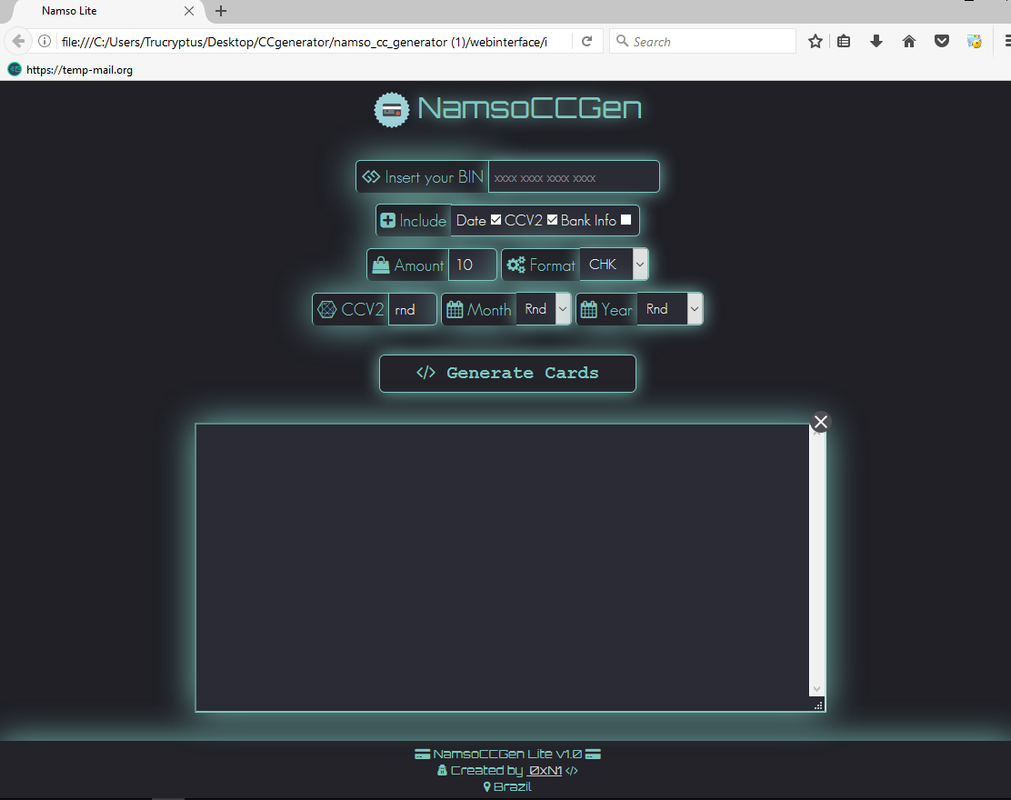Click NamsoCCGen Lite v1.0 footer text
The image size is (1011, 800).
point(507,754)
